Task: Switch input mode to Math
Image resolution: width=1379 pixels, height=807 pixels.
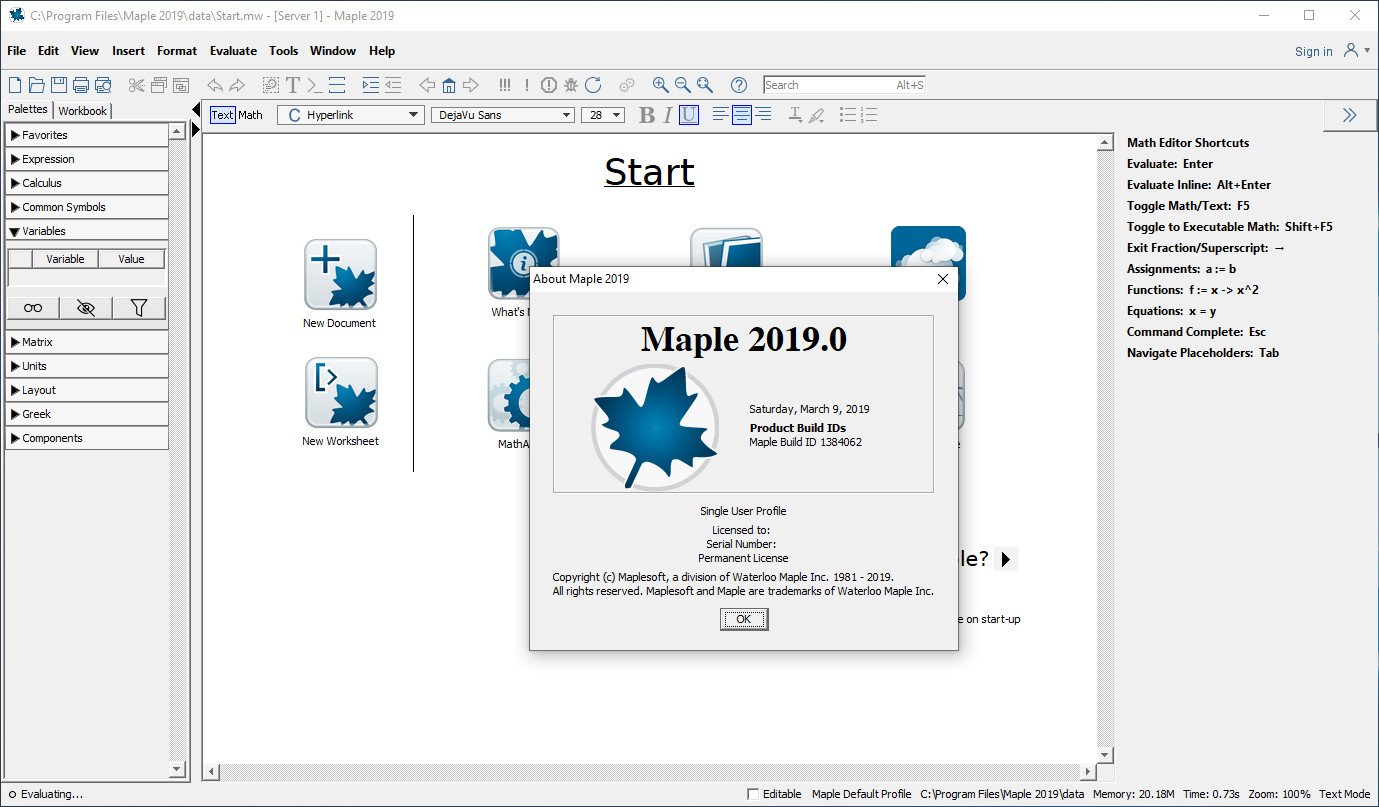Action: pyautogui.click(x=250, y=115)
